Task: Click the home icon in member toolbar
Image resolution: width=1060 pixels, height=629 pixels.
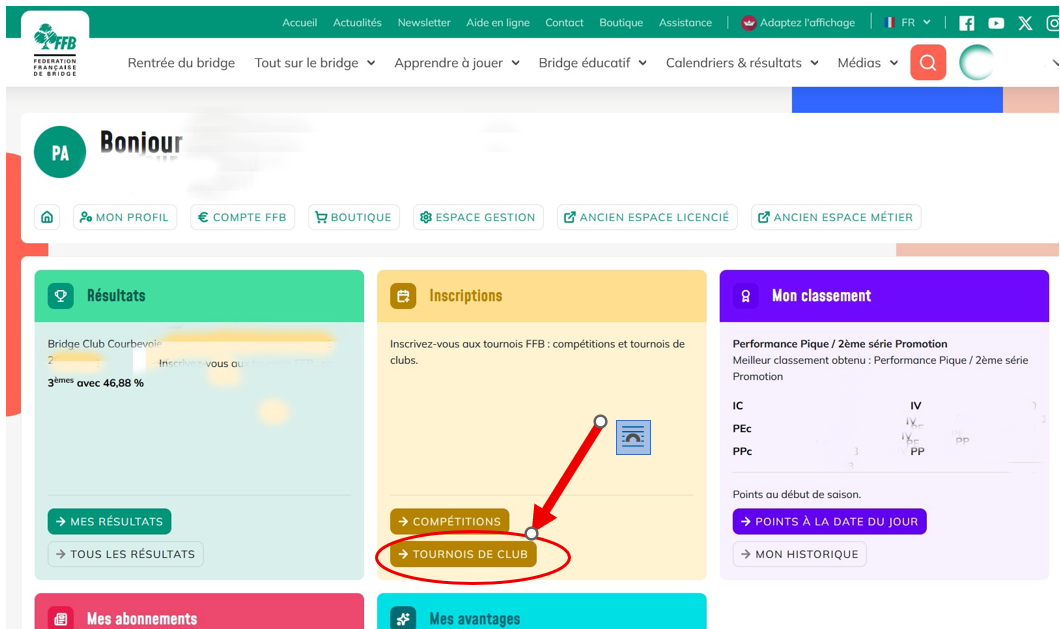Action: [x=47, y=217]
